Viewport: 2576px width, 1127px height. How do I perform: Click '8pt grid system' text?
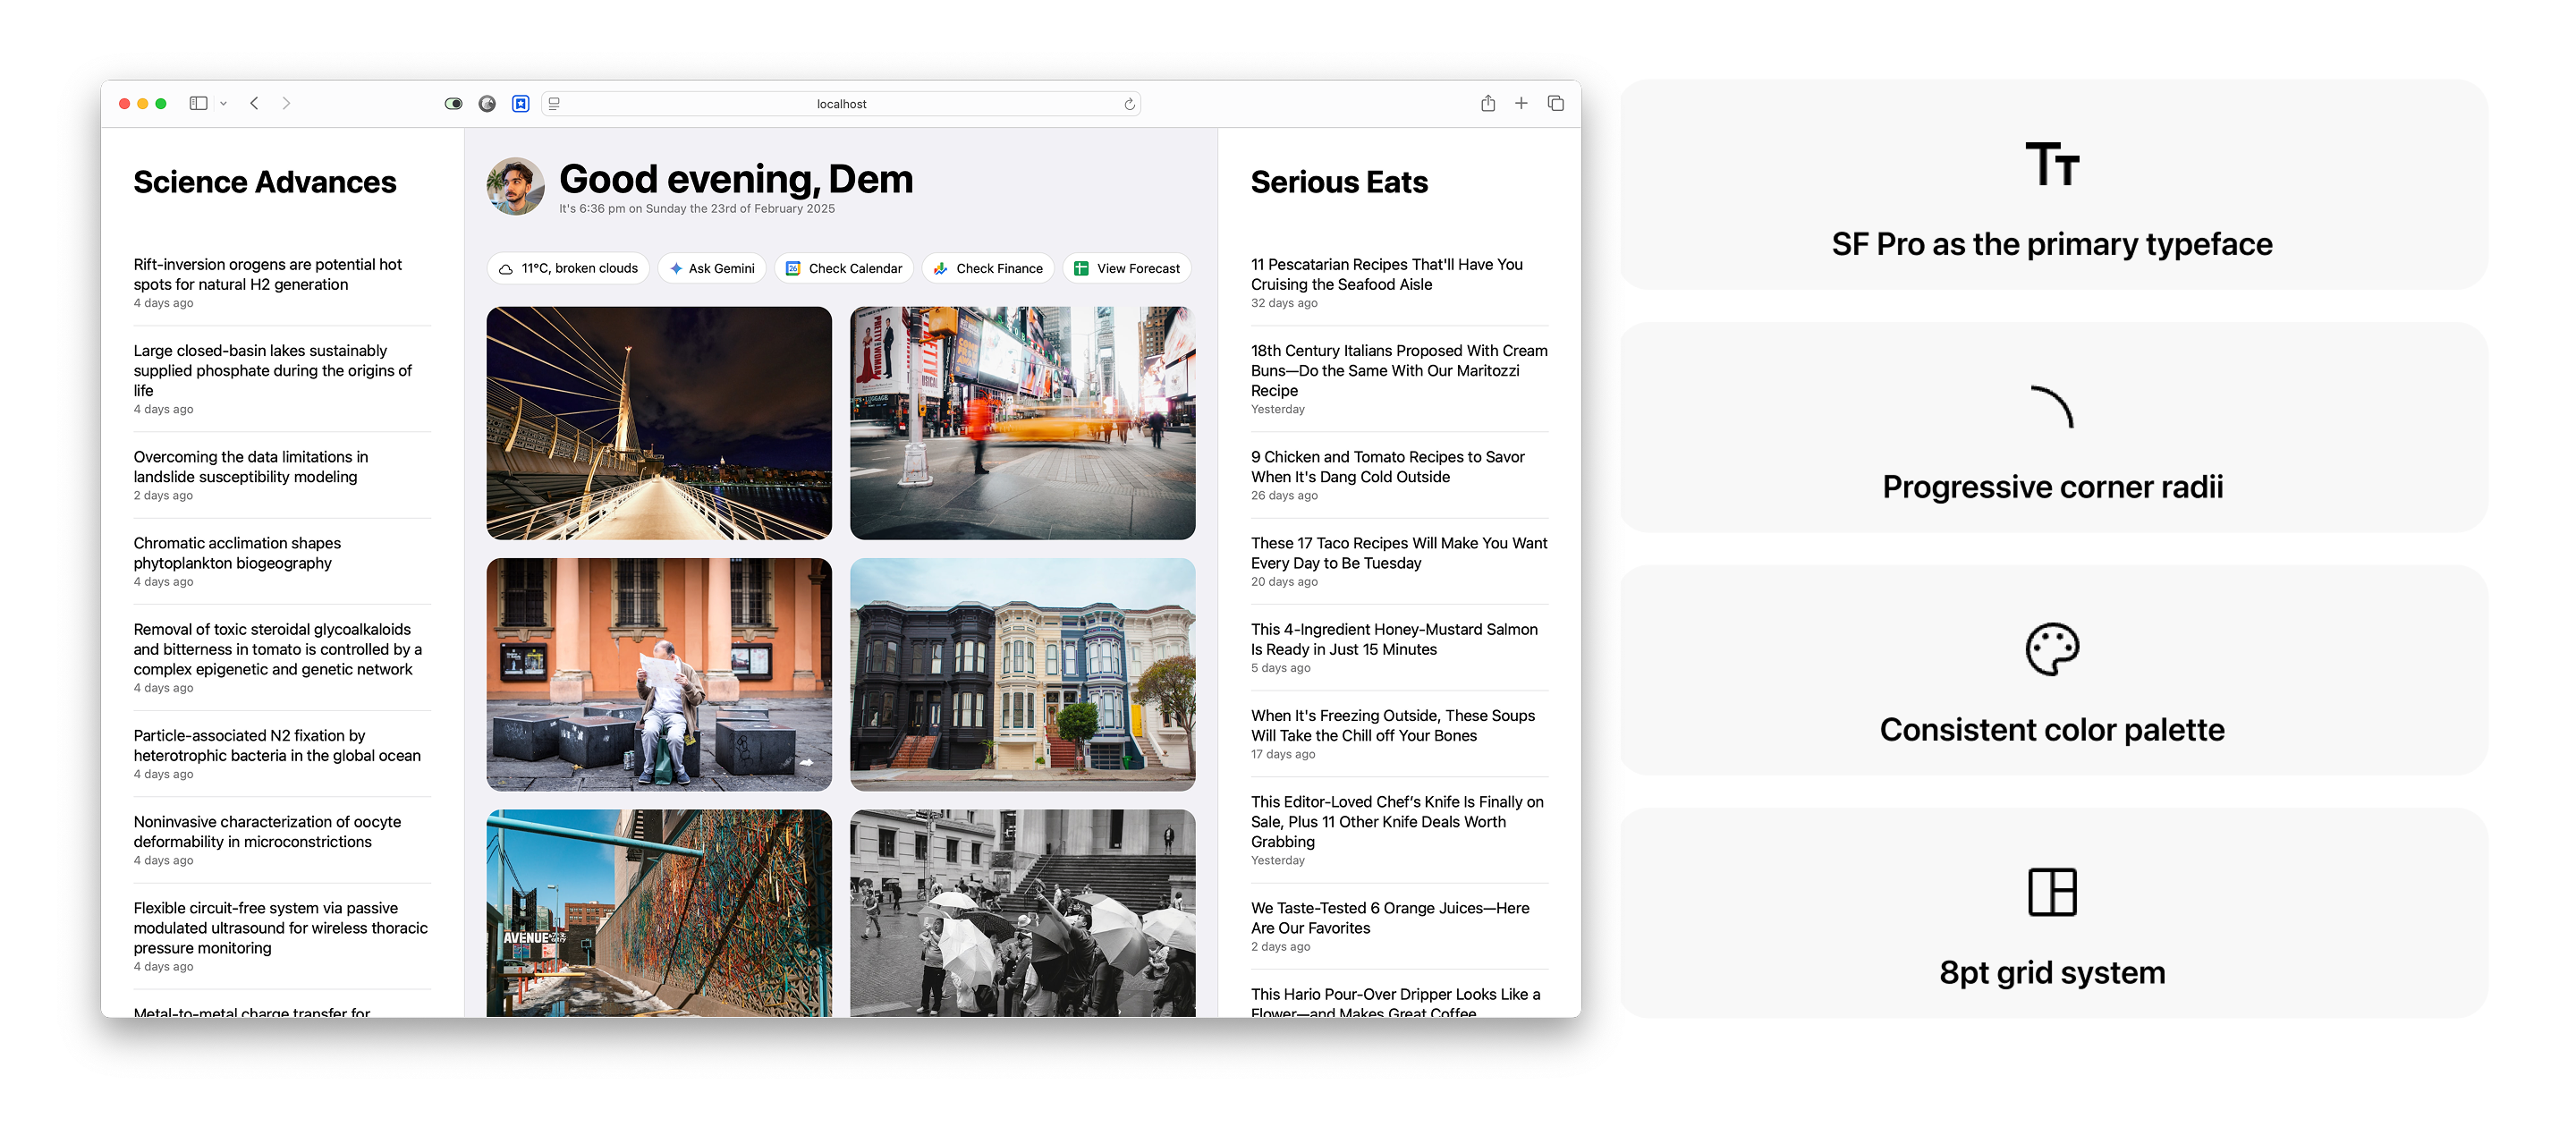pos(2052,973)
